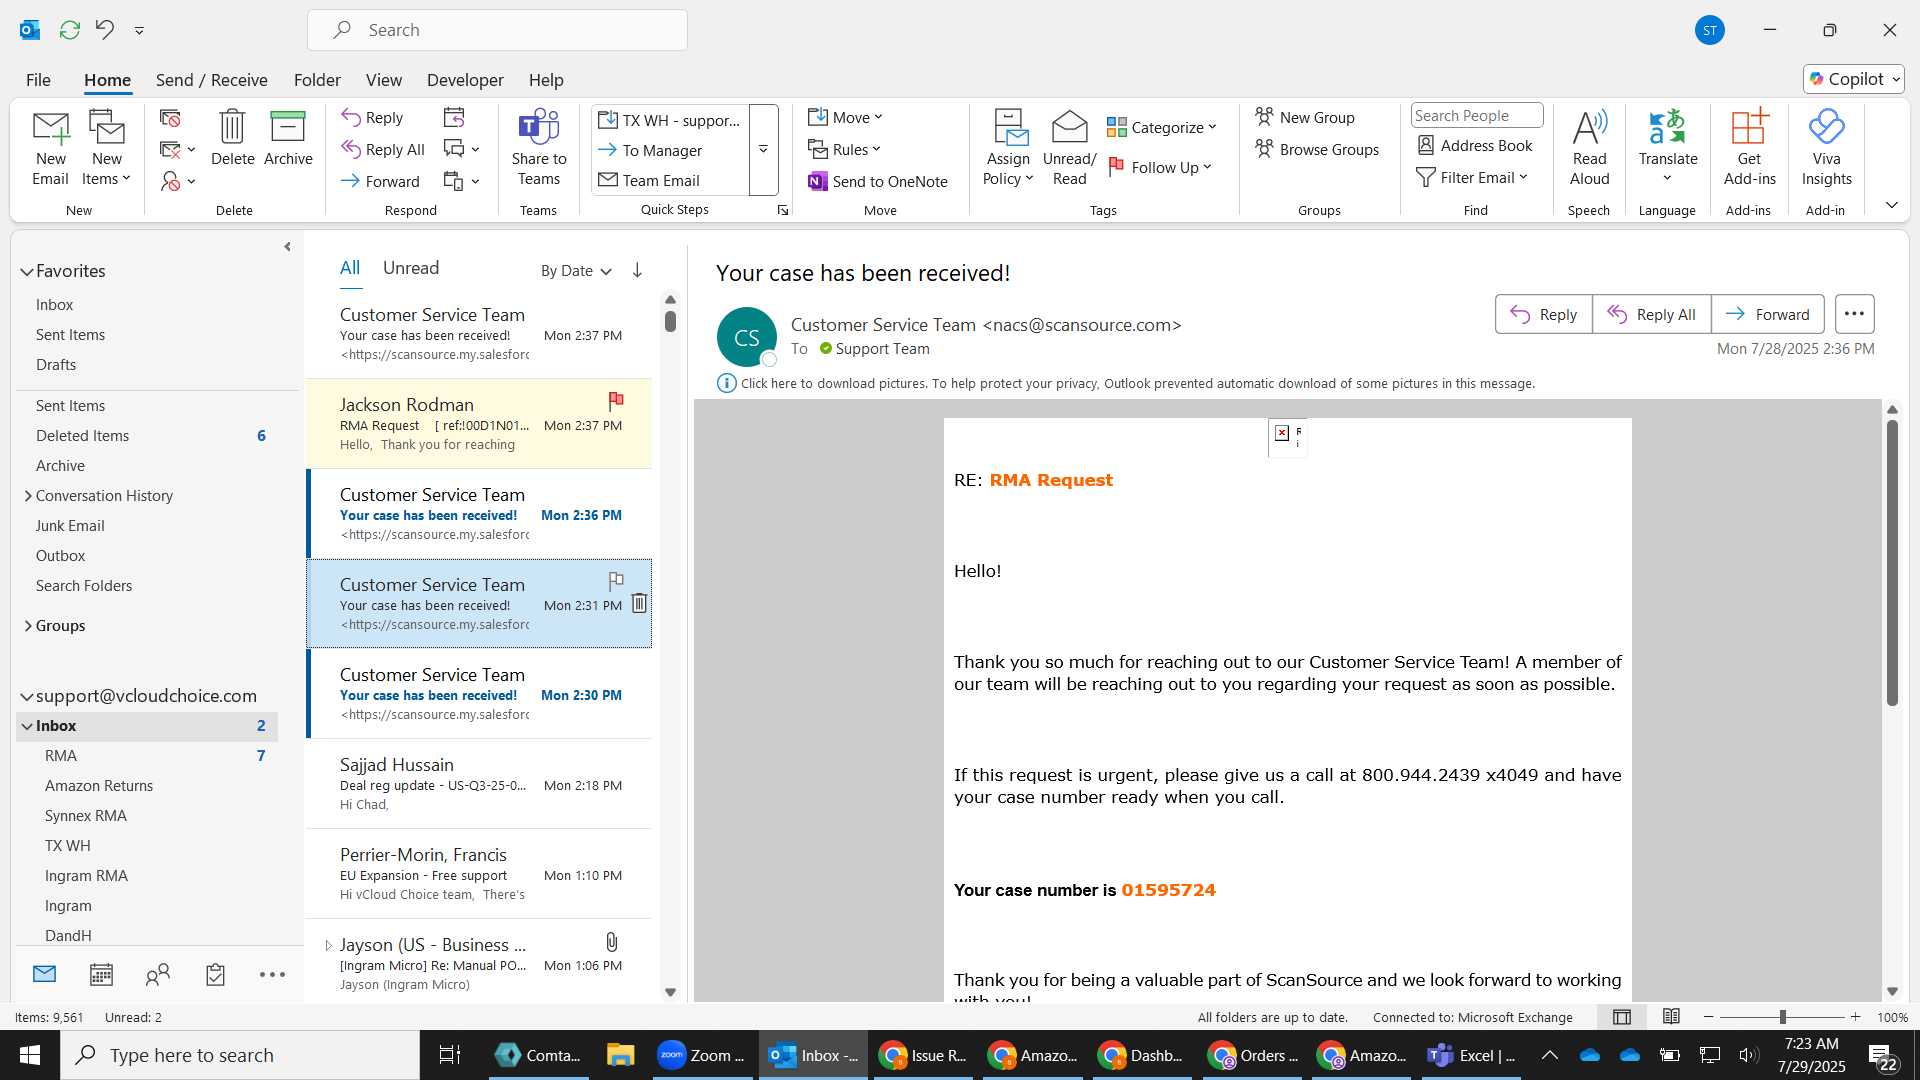This screenshot has width=1920, height=1080.
Task: Click the Send/Receive sync icon in title bar
Action: coord(69,30)
